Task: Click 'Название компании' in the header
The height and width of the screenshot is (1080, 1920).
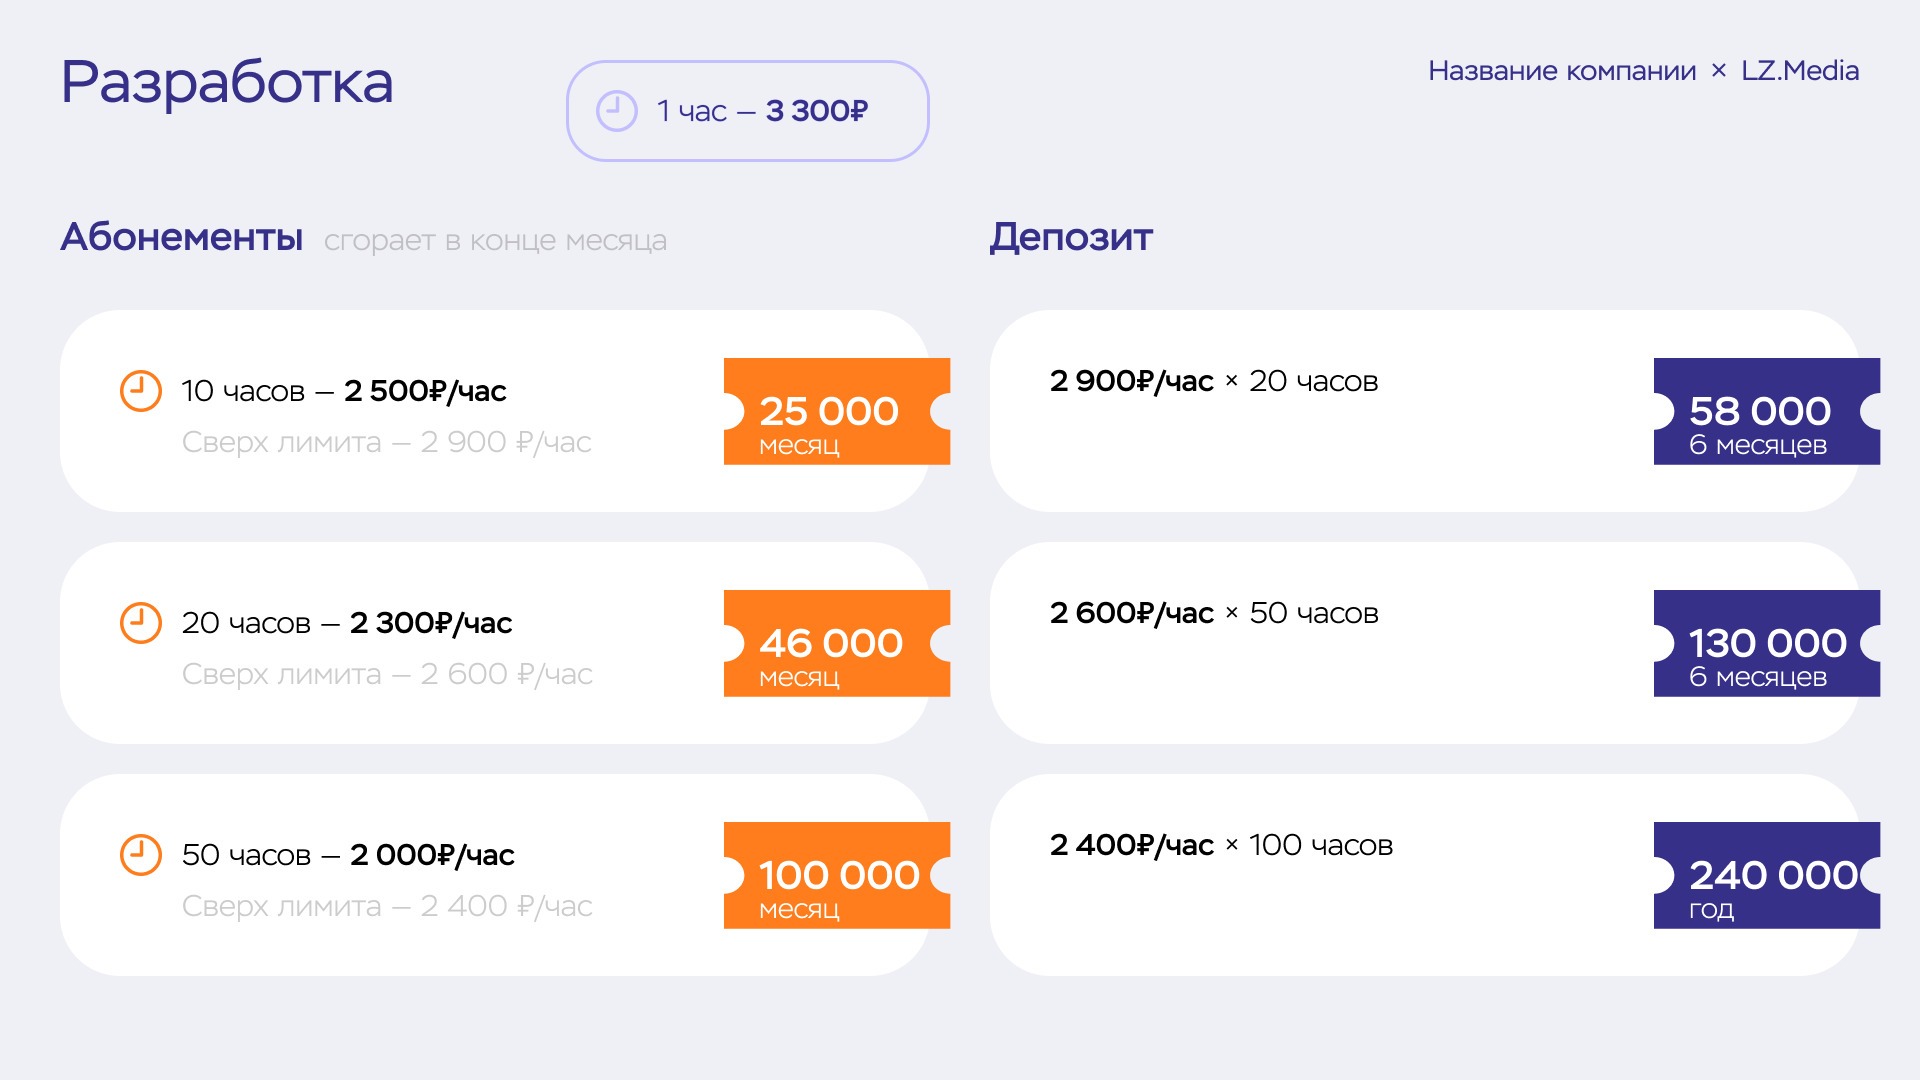Action: coord(1561,71)
